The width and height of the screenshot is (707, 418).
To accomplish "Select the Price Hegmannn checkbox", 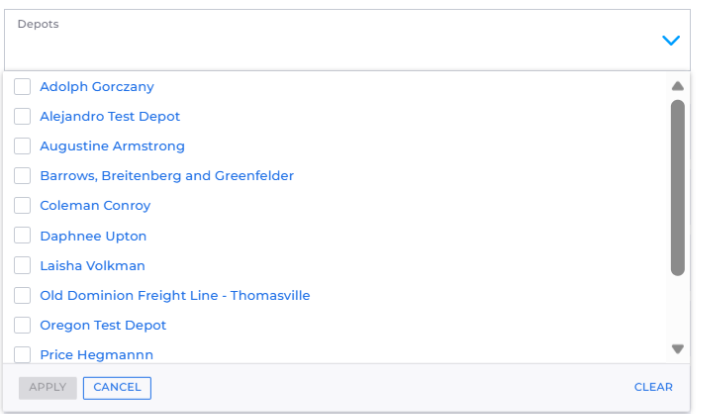I will coord(22,354).
